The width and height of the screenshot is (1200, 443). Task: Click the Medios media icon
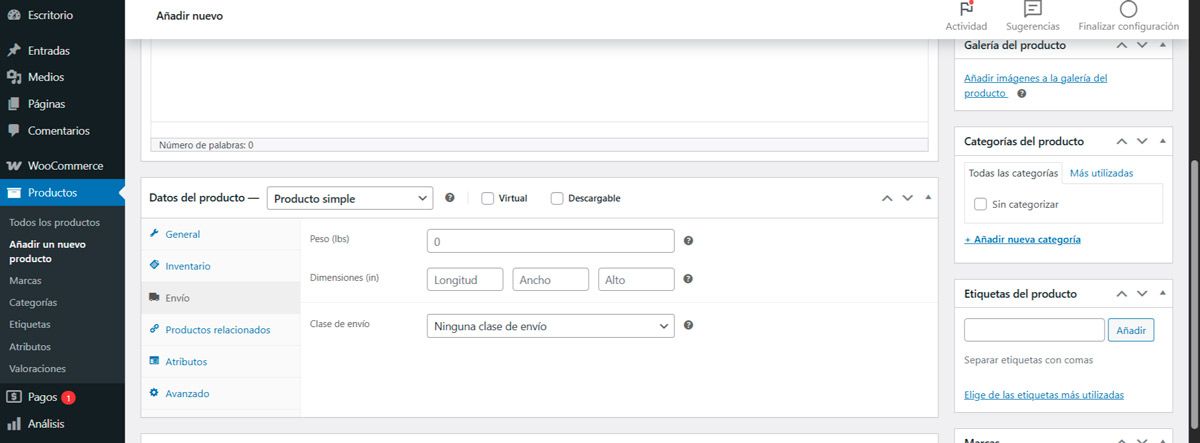click(14, 77)
